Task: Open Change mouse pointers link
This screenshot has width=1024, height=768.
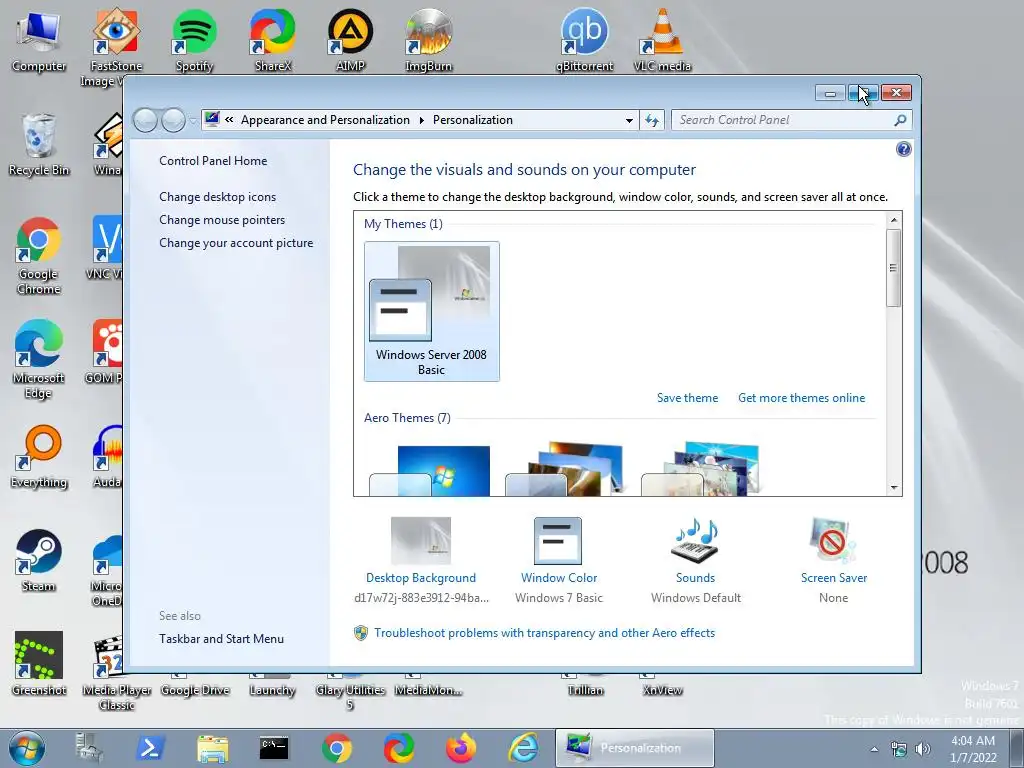Action: pyautogui.click(x=222, y=219)
